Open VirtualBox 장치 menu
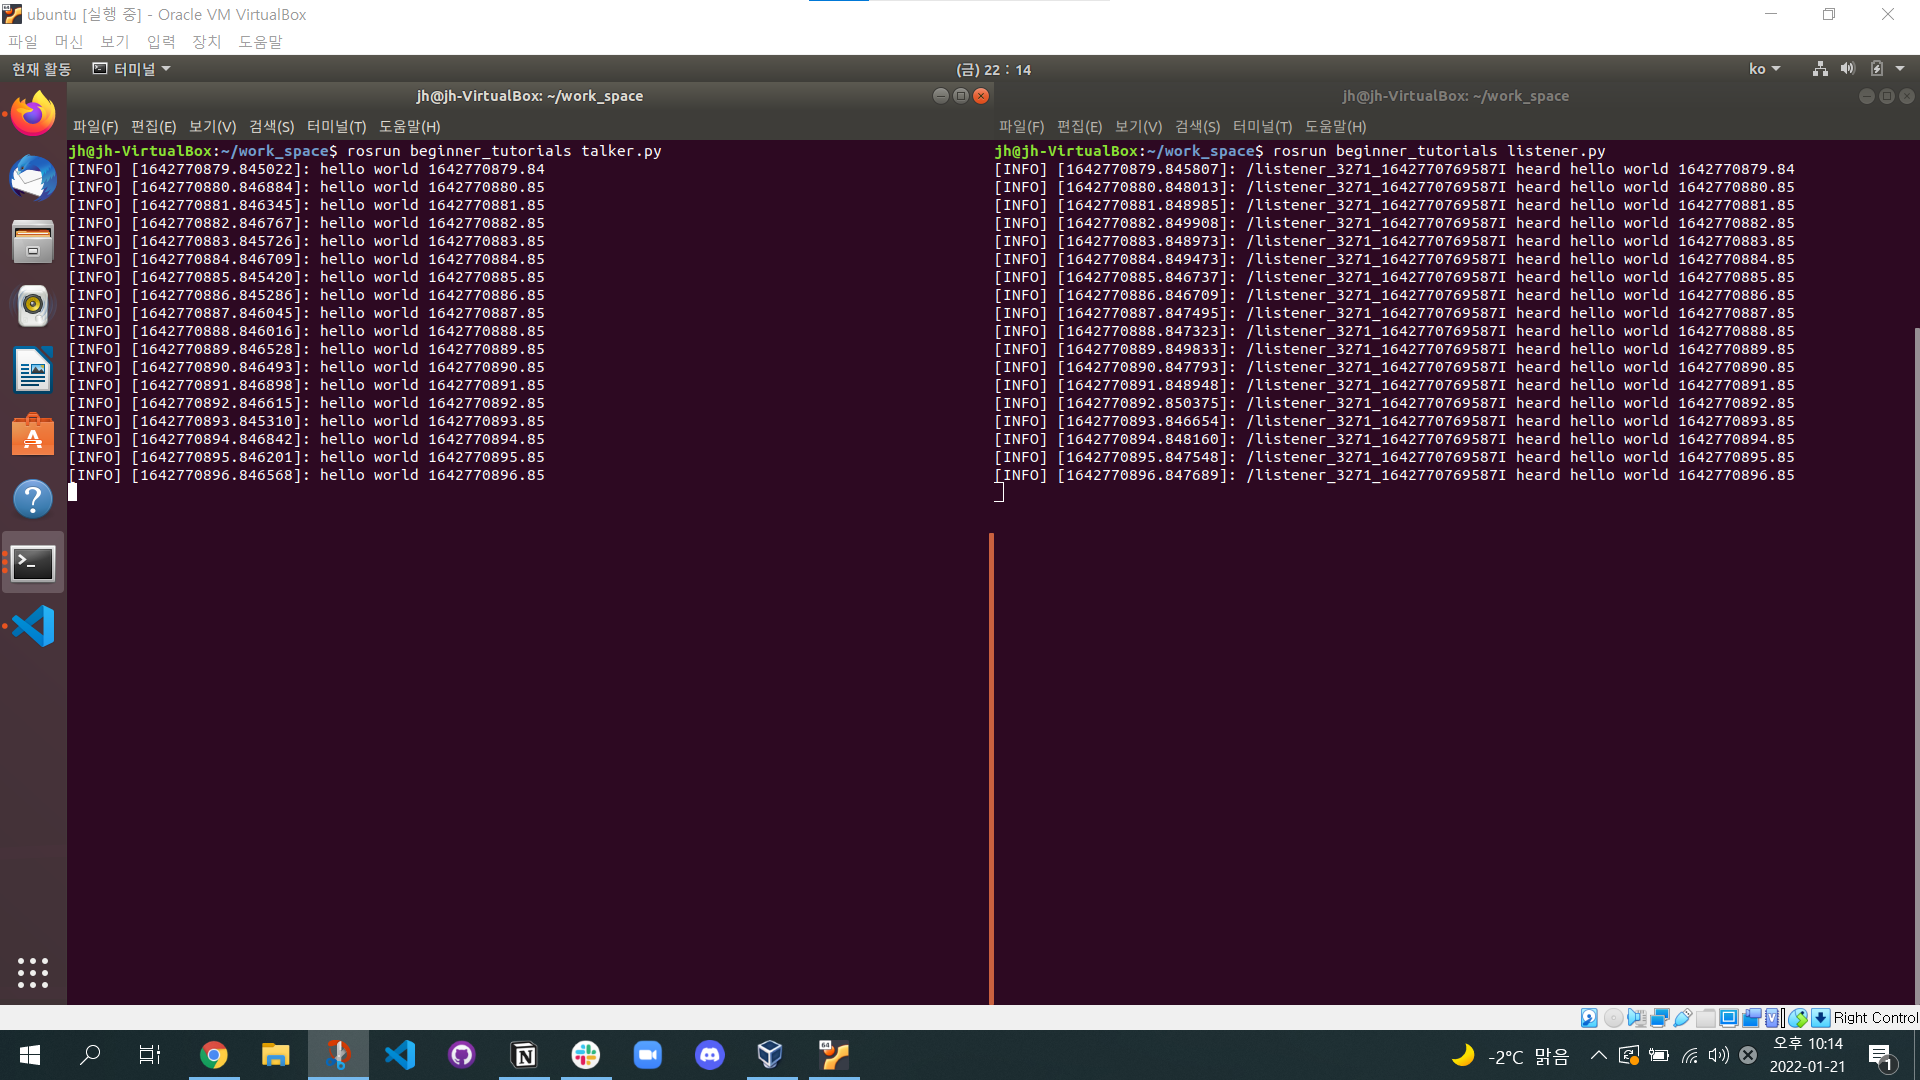Image resolution: width=1920 pixels, height=1080 pixels. coord(206,42)
